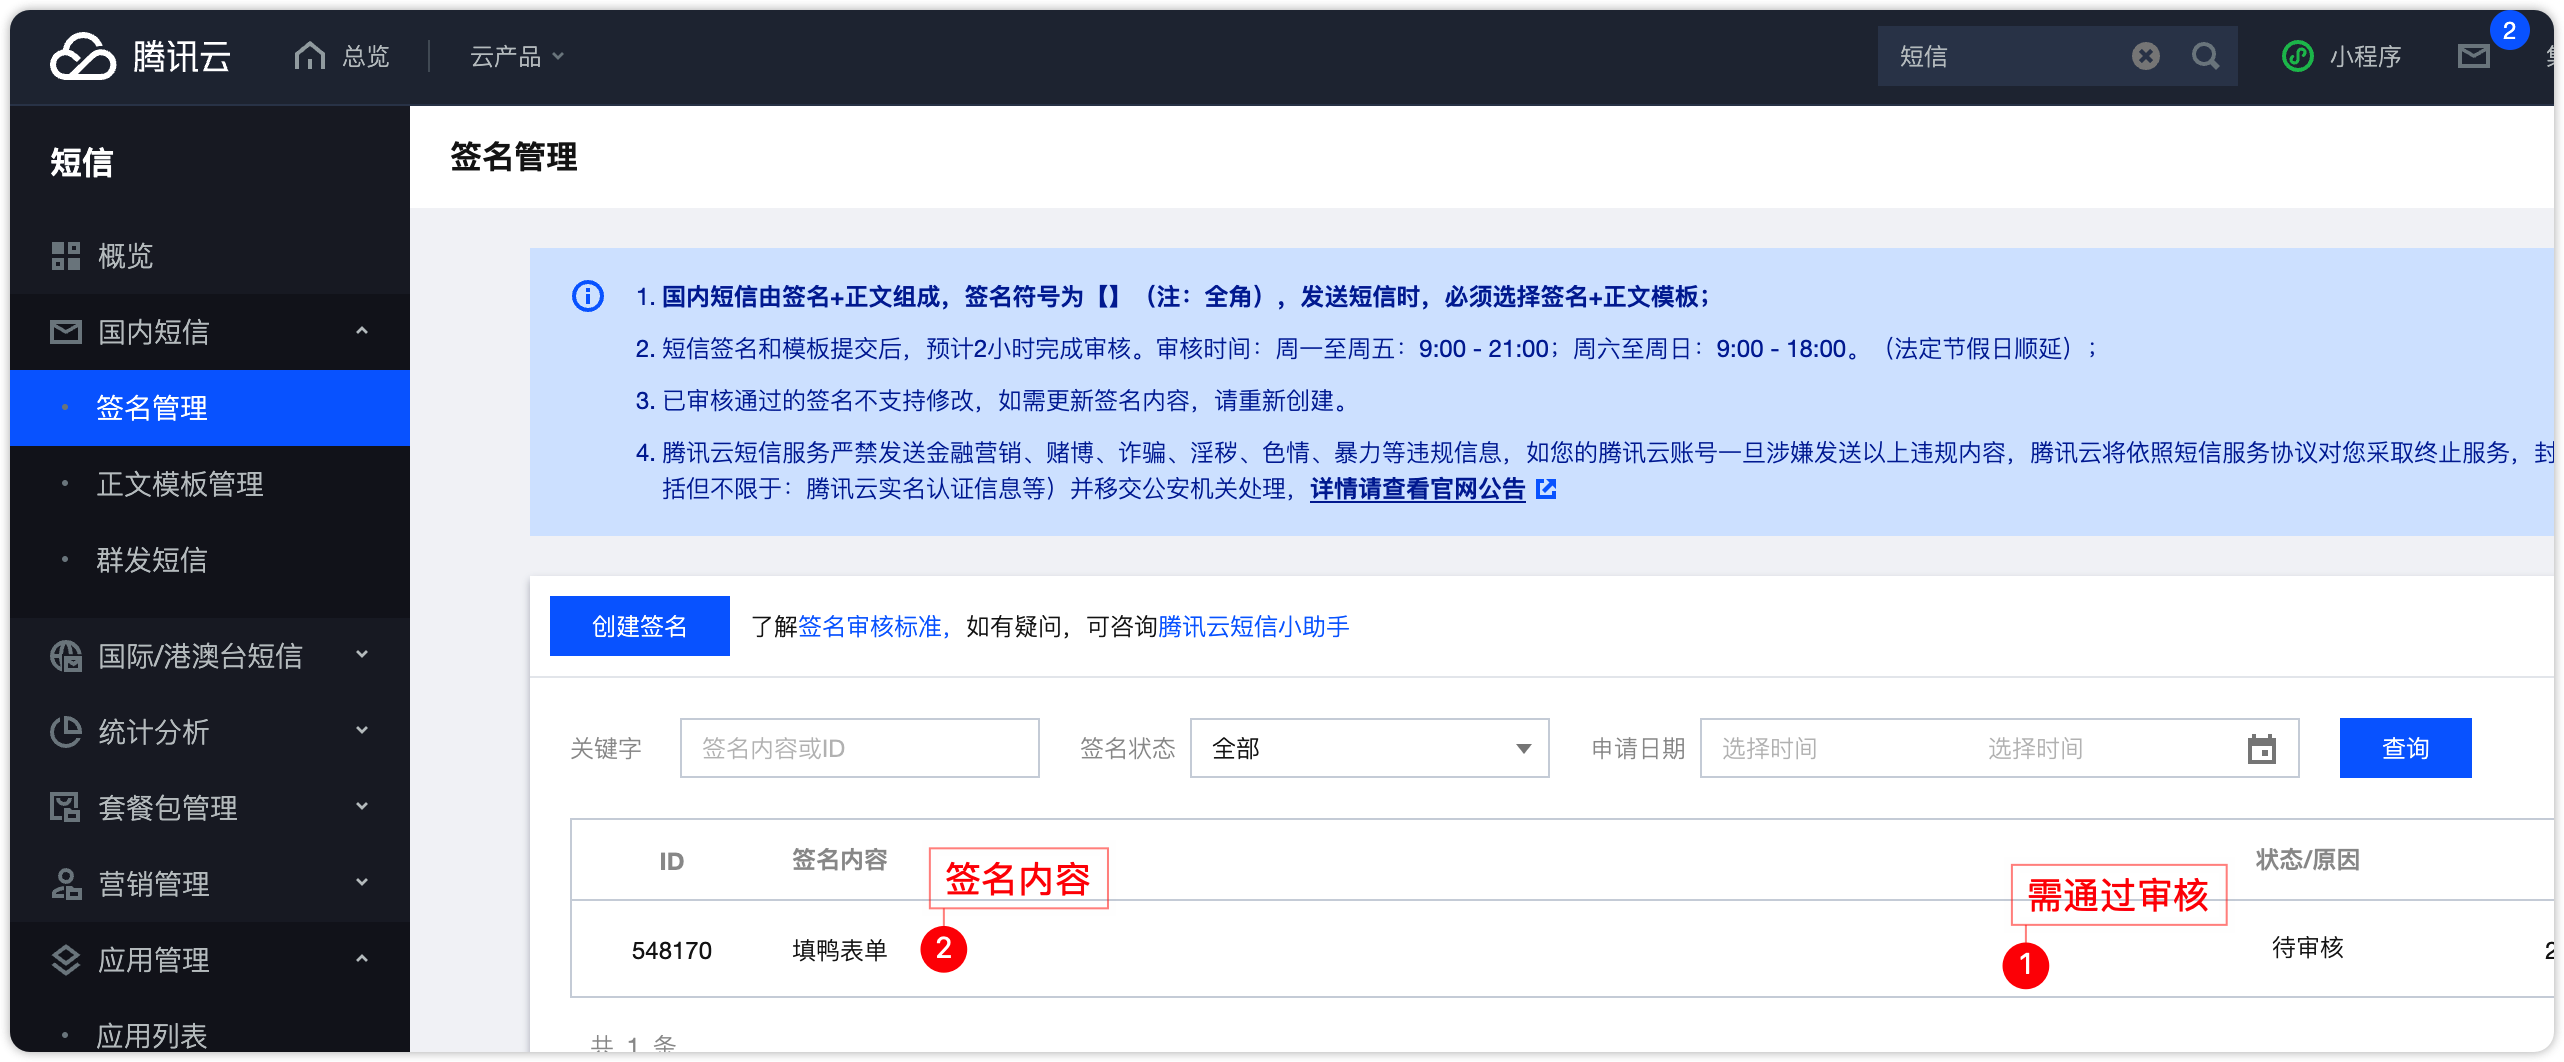Click the 国内短信 envelope icon
The image size is (2564, 1062).
click(66, 332)
